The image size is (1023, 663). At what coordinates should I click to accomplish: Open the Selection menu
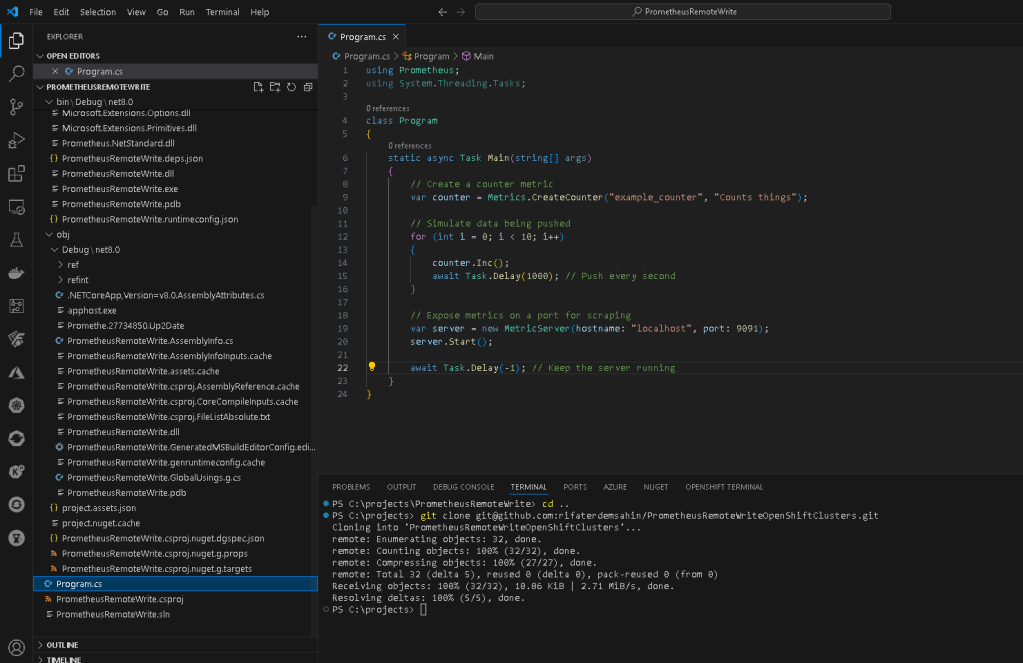click(x=98, y=12)
